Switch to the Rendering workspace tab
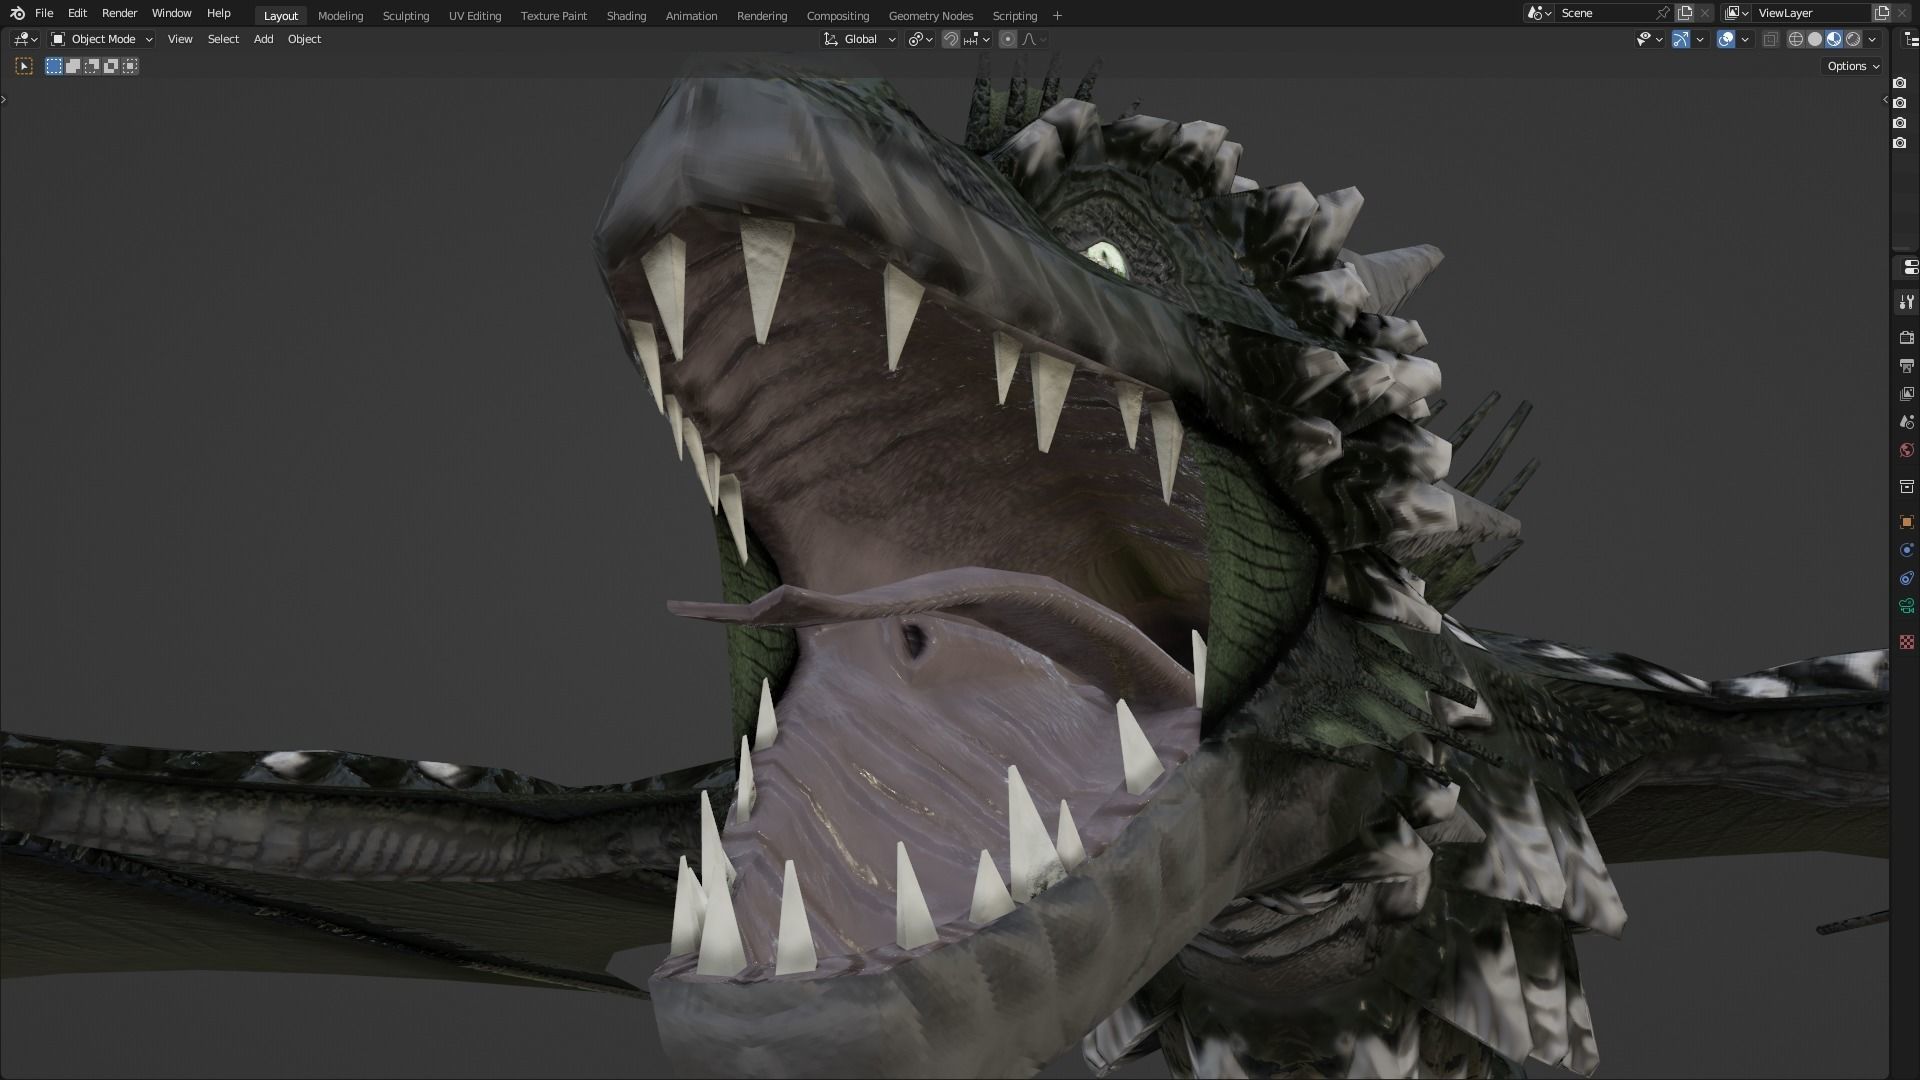 [762, 16]
